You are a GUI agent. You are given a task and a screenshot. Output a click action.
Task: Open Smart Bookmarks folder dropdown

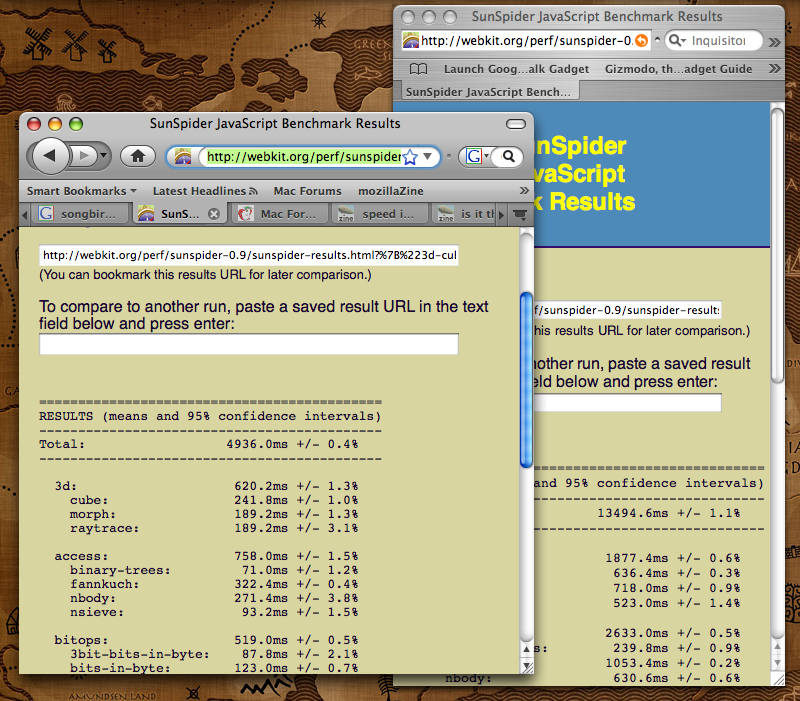coord(82,191)
